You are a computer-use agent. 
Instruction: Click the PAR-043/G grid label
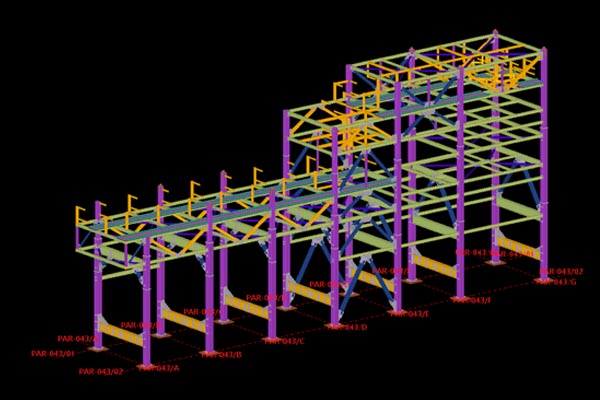pyautogui.click(x=557, y=282)
